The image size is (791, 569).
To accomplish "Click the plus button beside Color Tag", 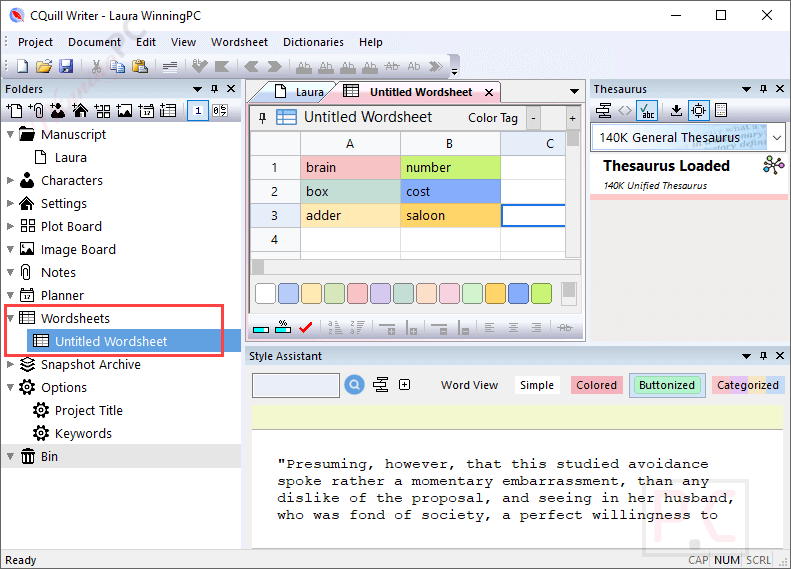I will pyautogui.click(x=573, y=119).
